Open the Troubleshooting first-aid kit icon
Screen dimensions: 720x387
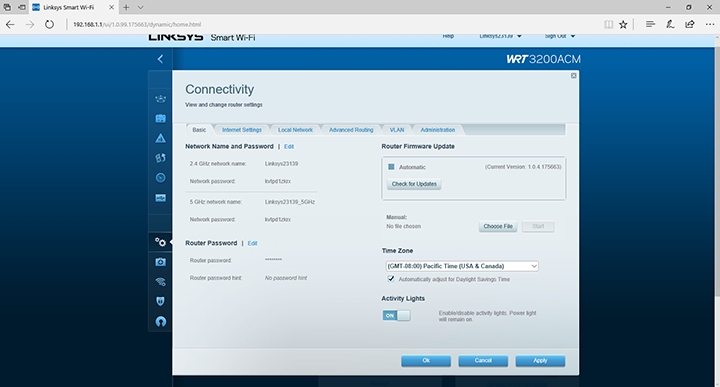point(160,262)
